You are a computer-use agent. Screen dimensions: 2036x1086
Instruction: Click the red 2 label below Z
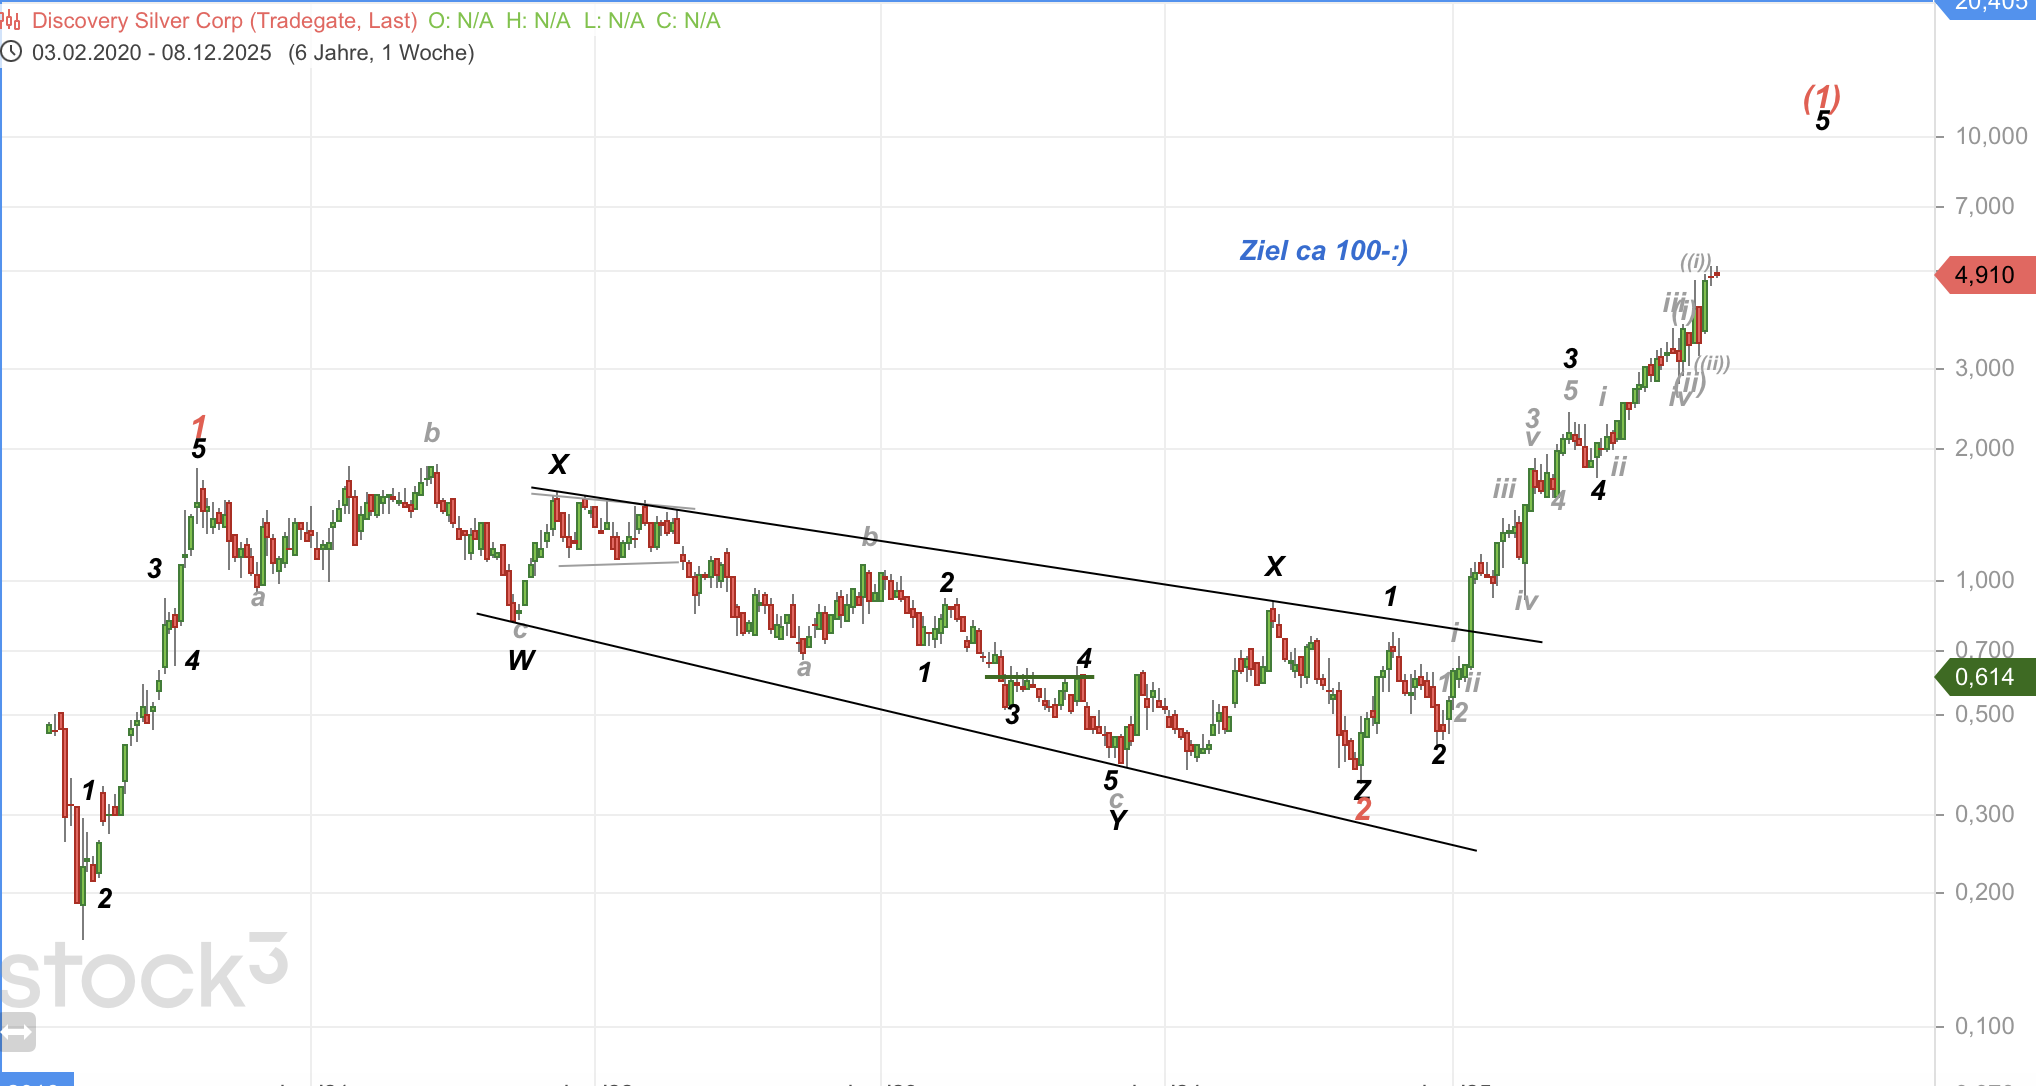tap(1363, 810)
